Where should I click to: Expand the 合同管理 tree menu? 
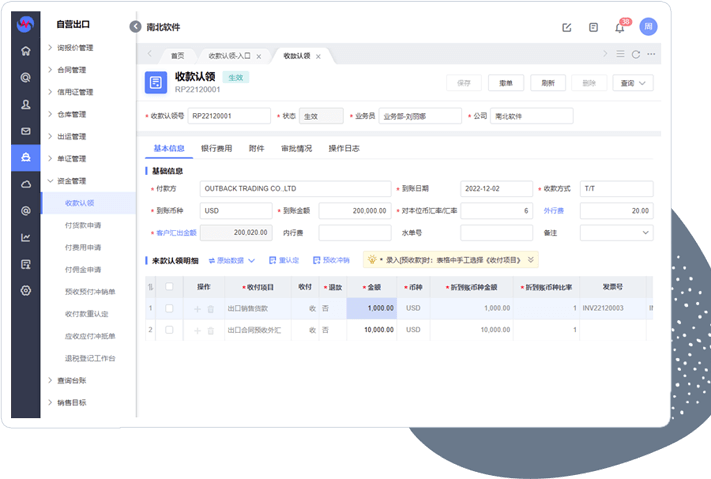pos(71,70)
